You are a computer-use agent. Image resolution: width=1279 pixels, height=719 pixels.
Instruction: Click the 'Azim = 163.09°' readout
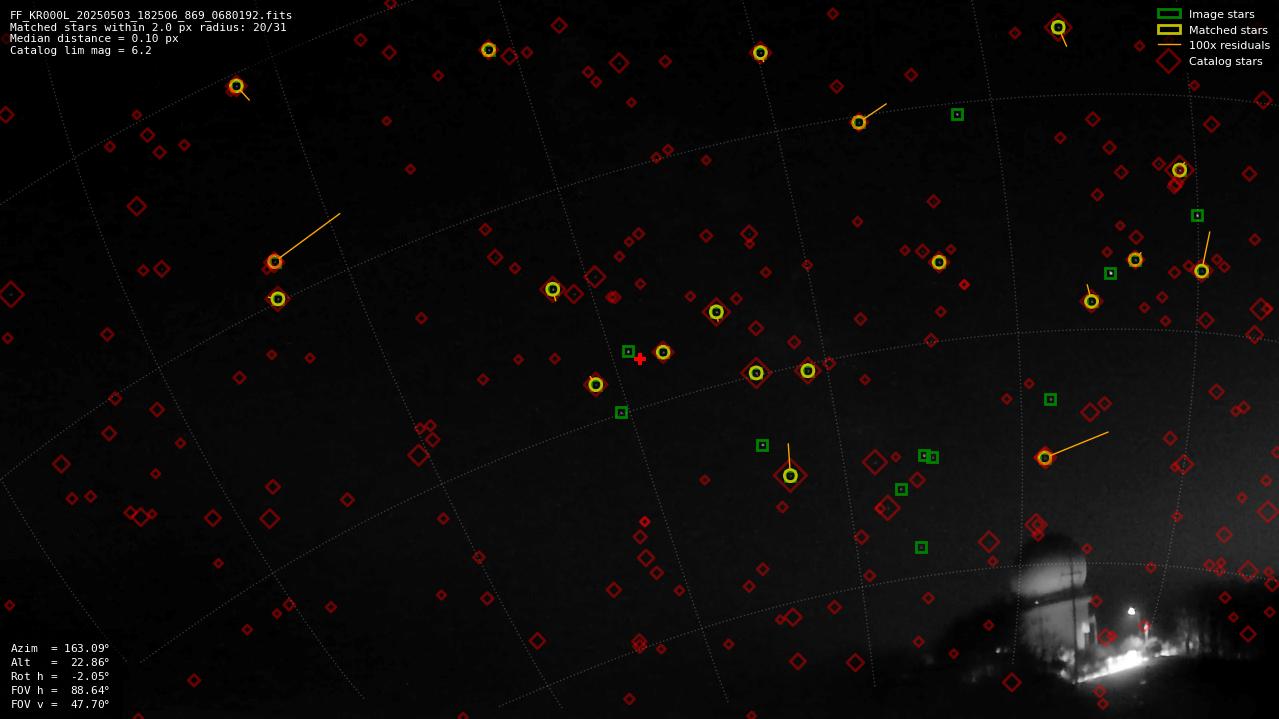(60, 648)
